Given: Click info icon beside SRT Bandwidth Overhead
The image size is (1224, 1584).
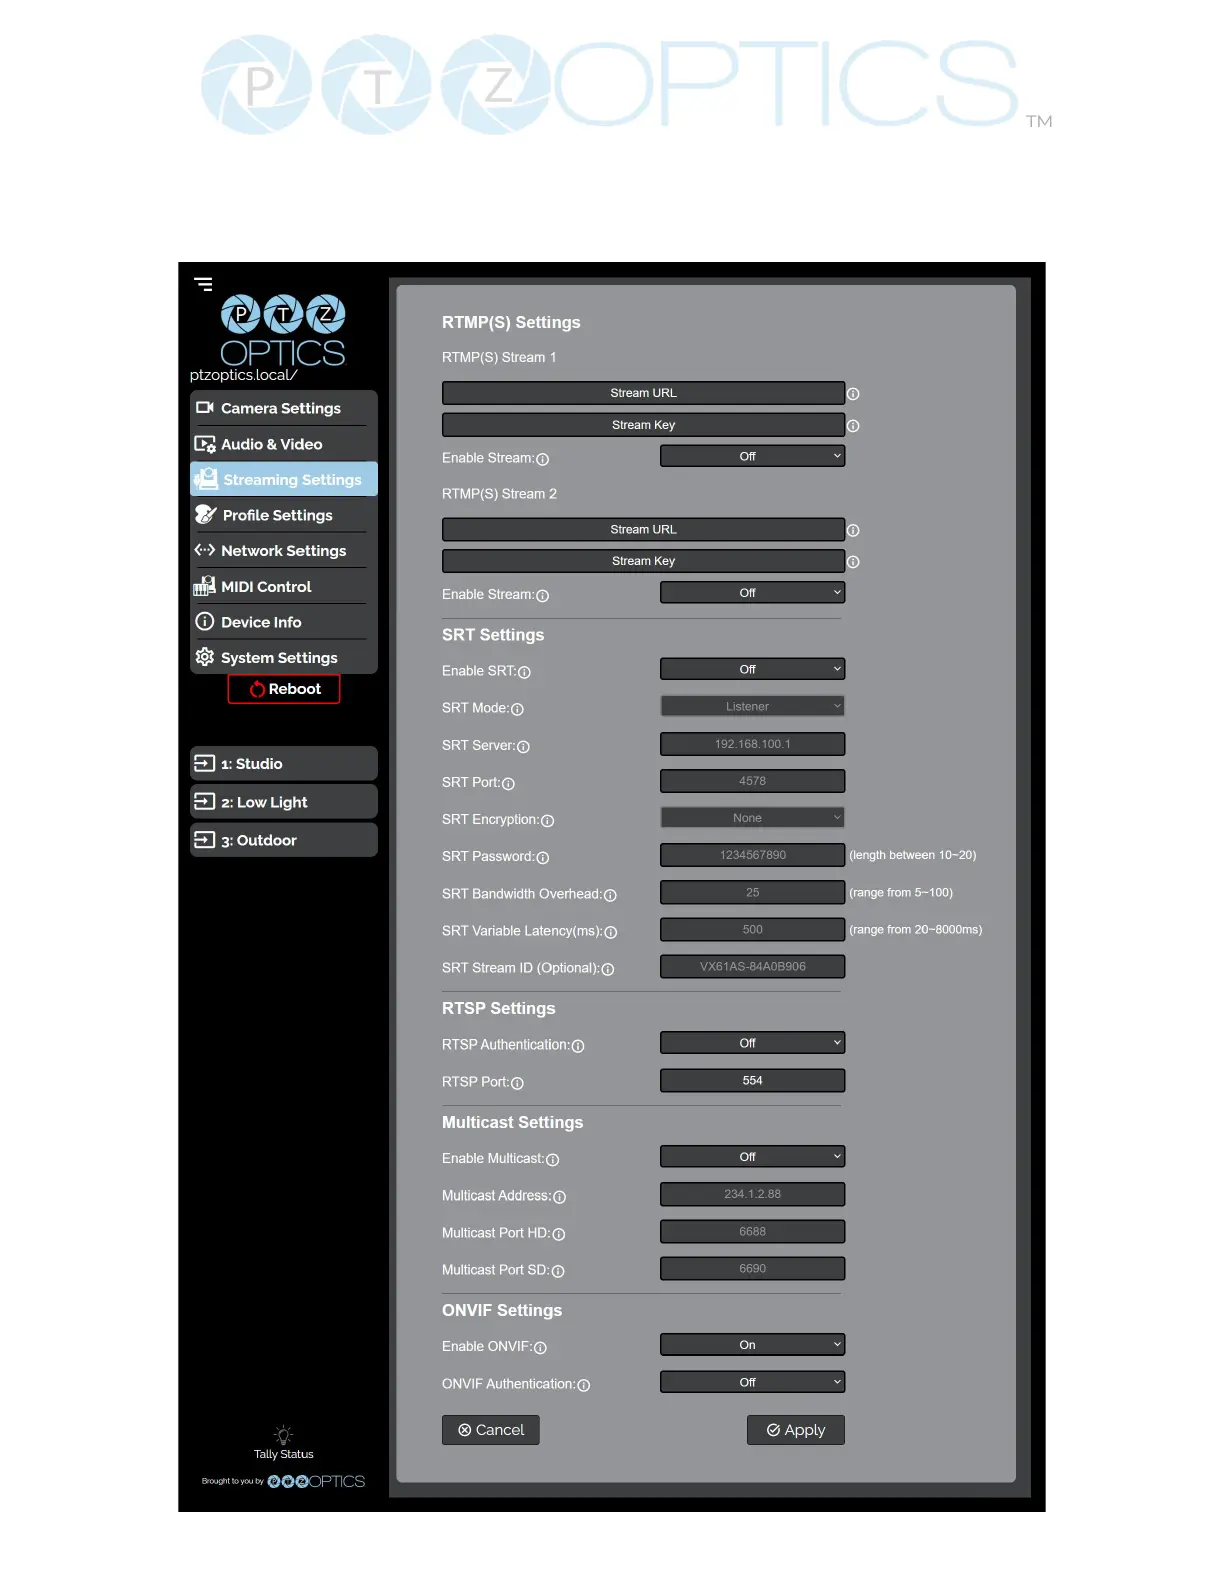Looking at the screenshot, I should coord(611,896).
